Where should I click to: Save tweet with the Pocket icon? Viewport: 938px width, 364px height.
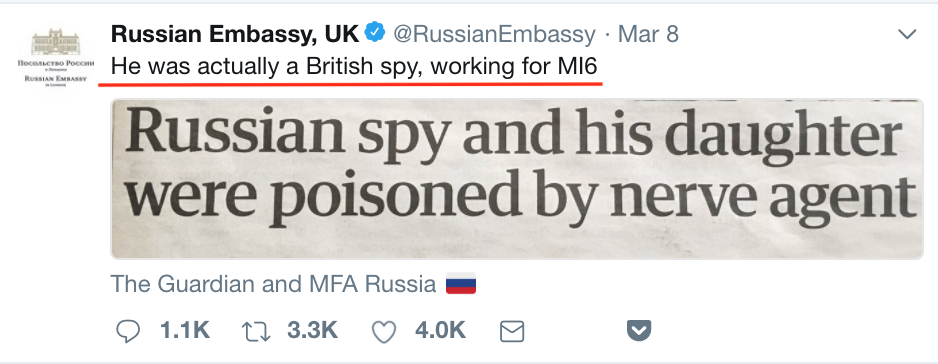639,330
